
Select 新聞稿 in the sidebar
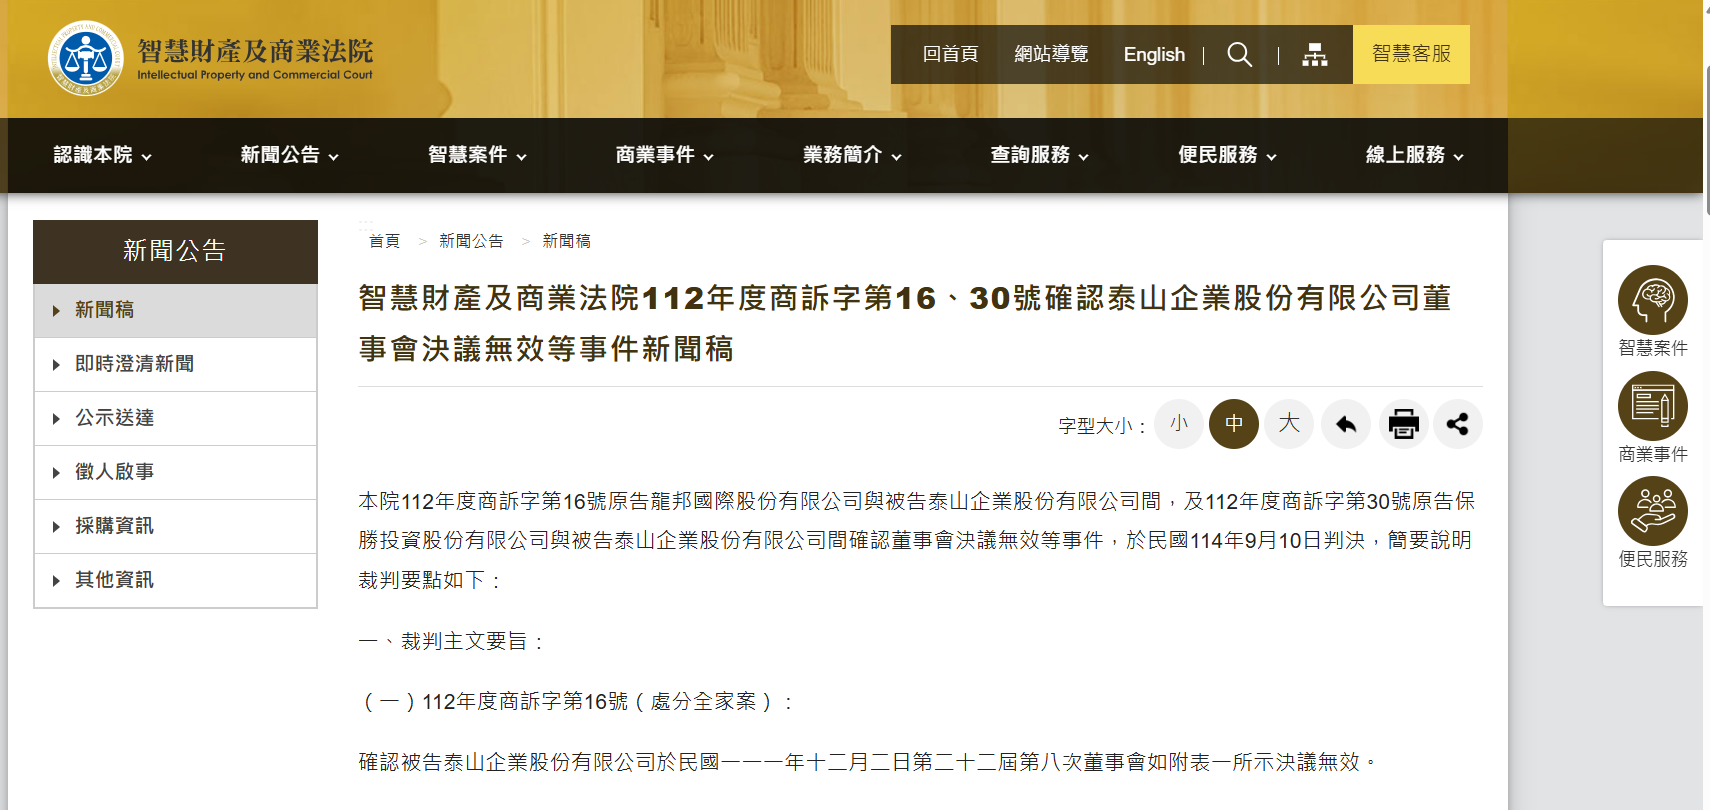(175, 310)
